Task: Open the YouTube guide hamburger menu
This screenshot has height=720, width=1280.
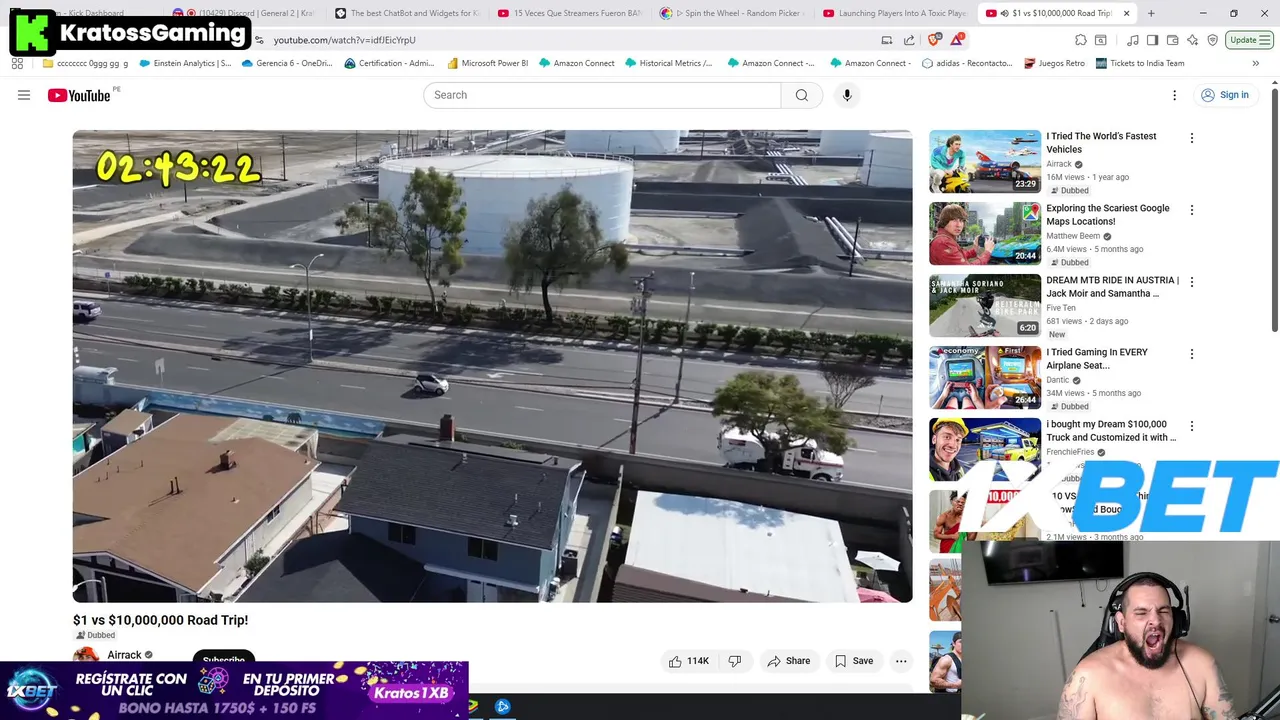Action: click(24, 95)
